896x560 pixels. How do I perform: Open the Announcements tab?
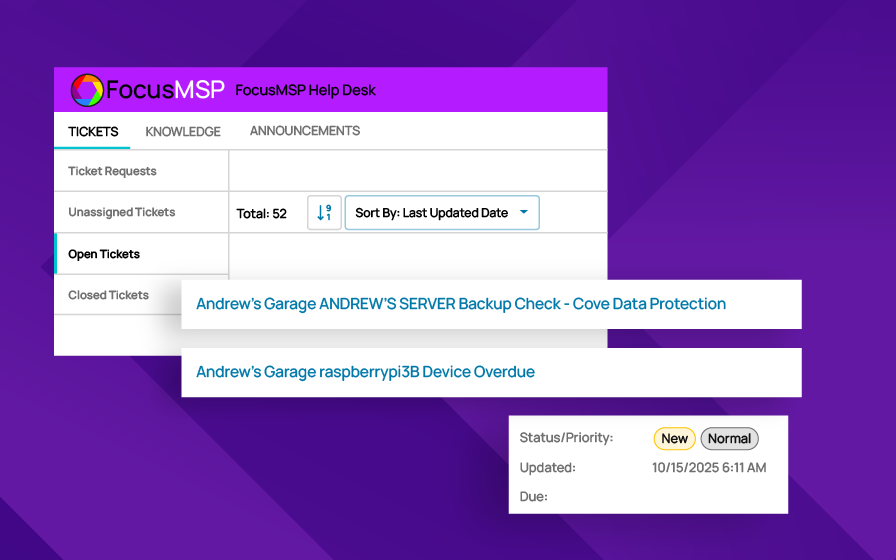tap(305, 131)
